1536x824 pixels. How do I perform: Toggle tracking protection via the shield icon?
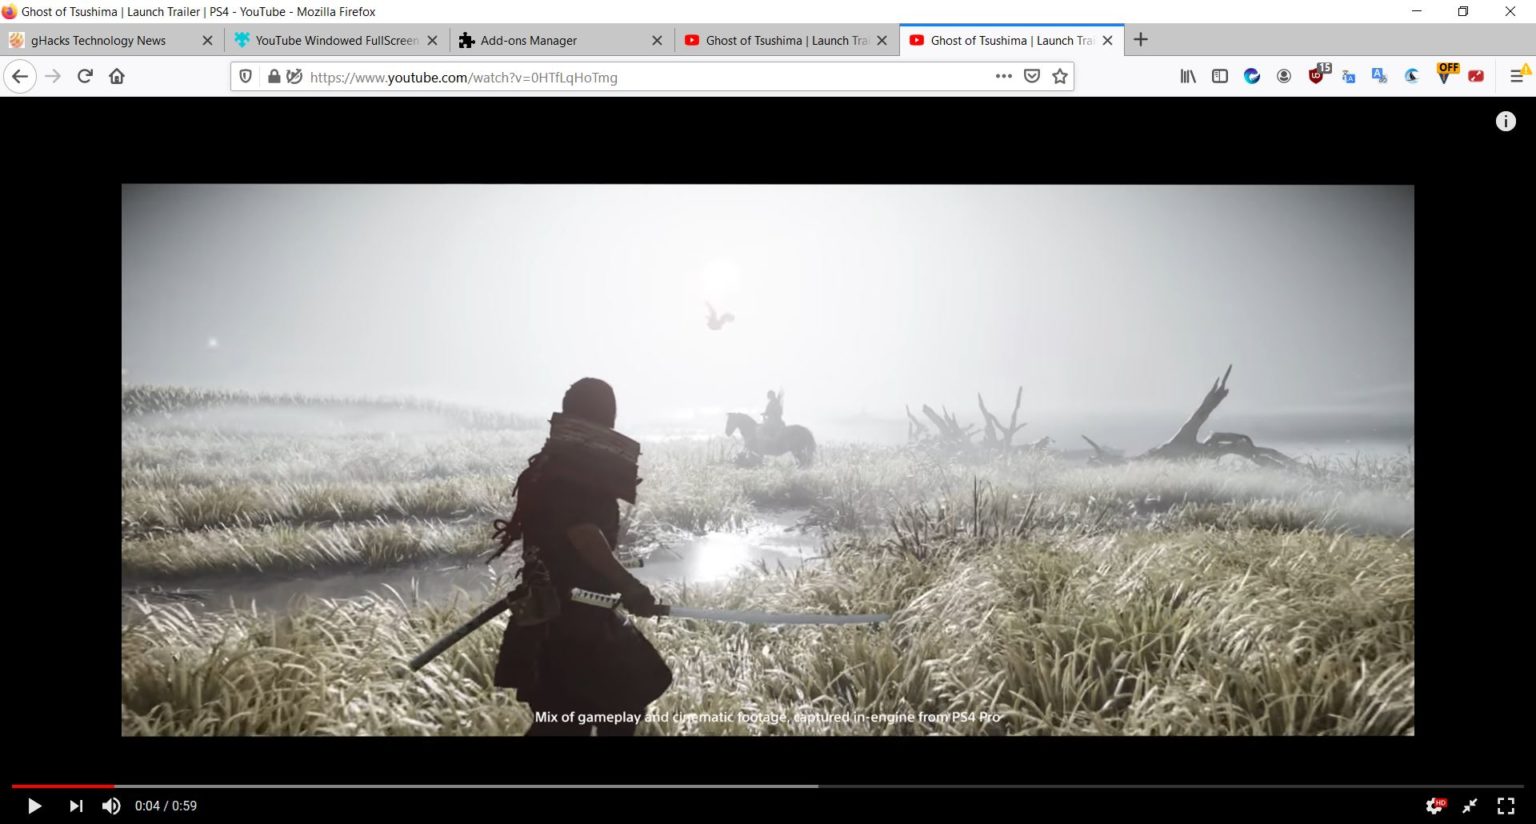click(x=245, y=76)
